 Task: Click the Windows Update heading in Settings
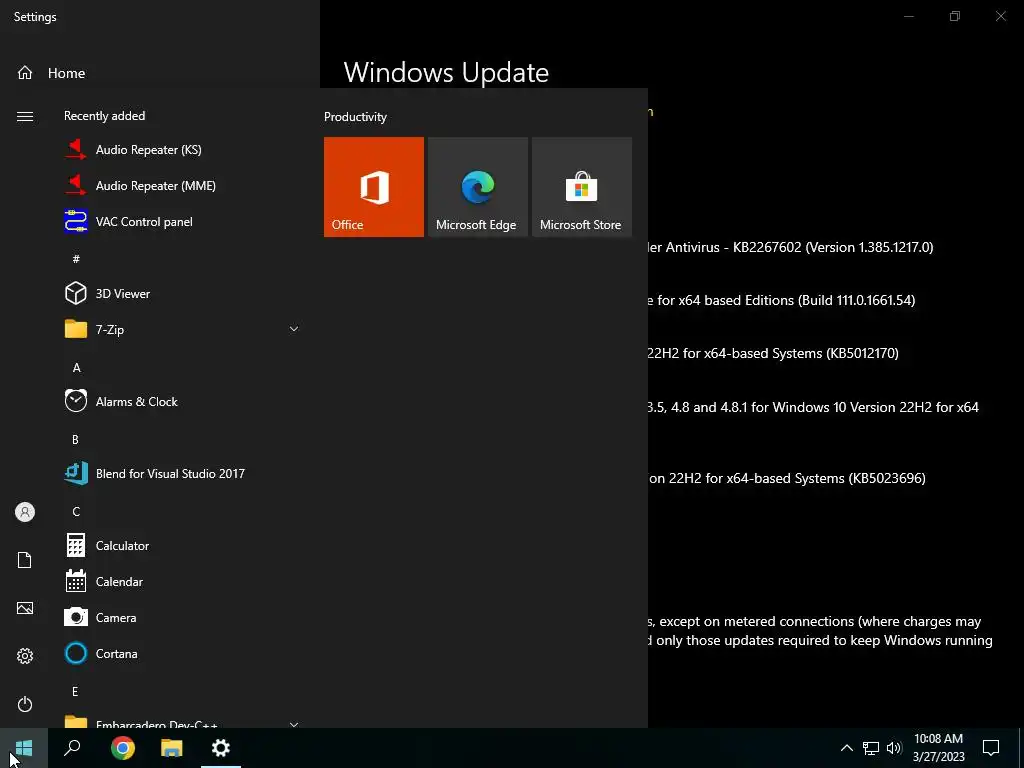click(x=446, y=72)
